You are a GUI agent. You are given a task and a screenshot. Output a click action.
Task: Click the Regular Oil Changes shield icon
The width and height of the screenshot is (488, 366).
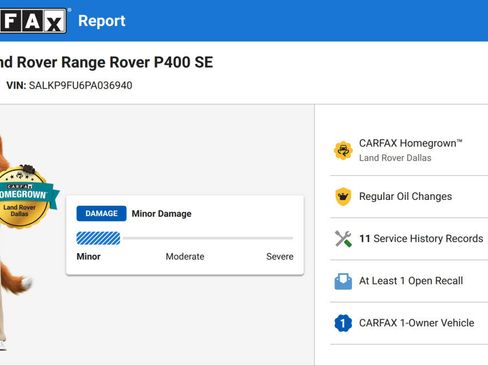[x=343, y=196]
